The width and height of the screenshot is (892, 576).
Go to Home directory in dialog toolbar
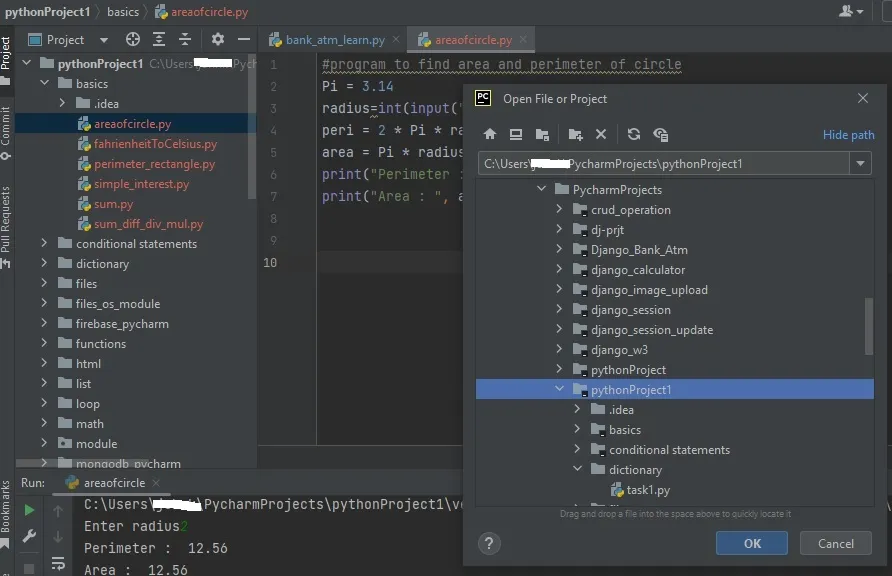click(489, 134)
